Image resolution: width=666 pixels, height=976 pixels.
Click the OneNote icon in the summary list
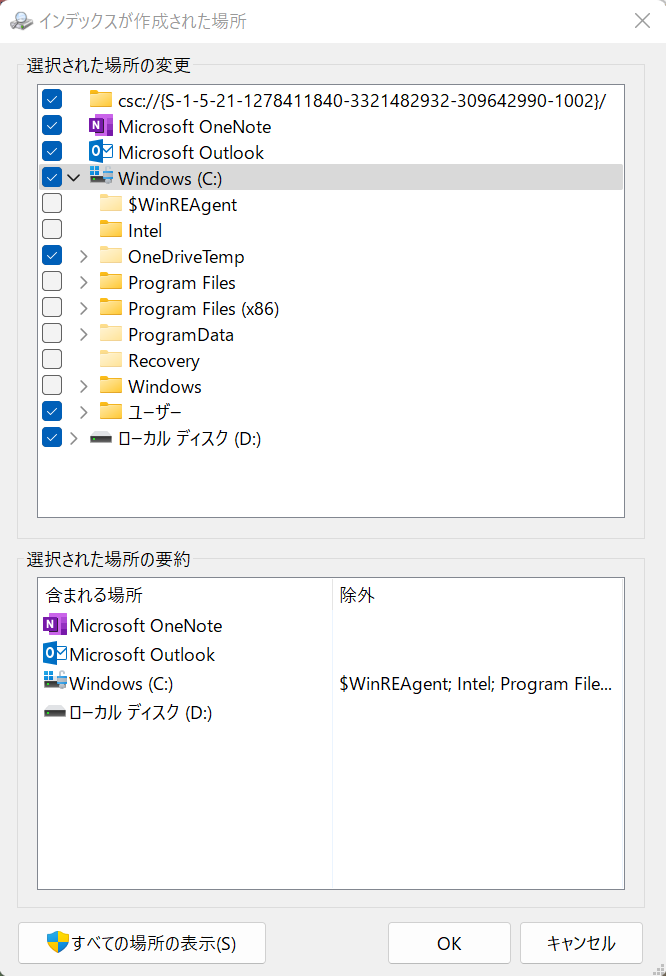(55, 624)
